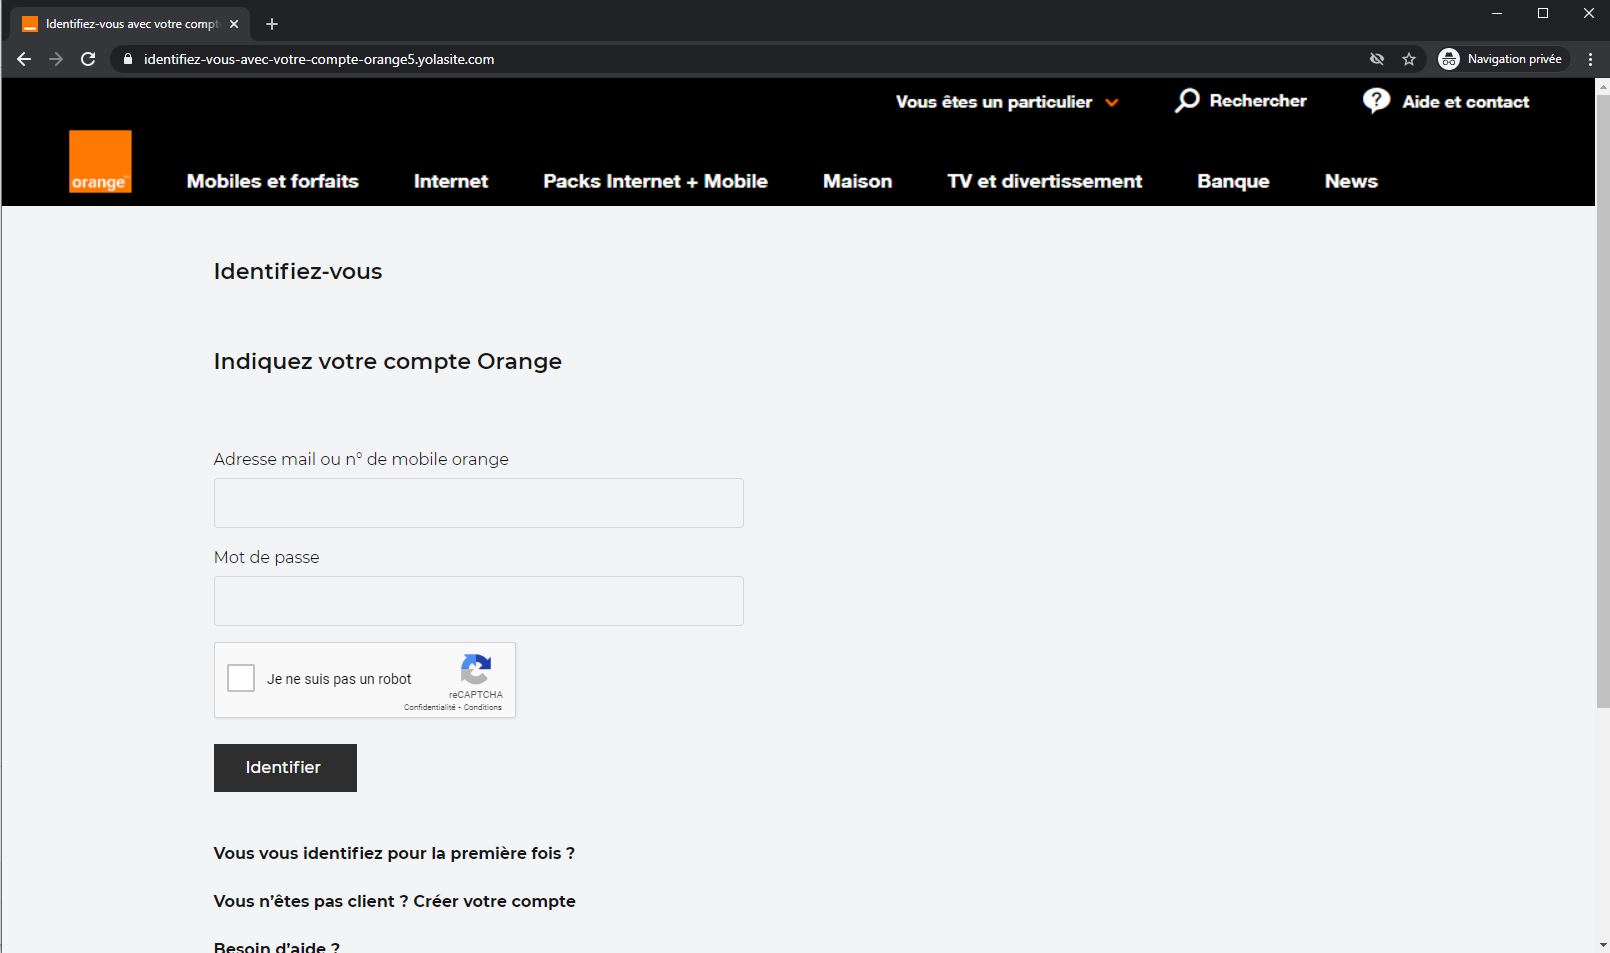Image resolution: width=1610 pixels, height=953 pixels.
Task: Click the question mark help icon
Action: 1376,101
